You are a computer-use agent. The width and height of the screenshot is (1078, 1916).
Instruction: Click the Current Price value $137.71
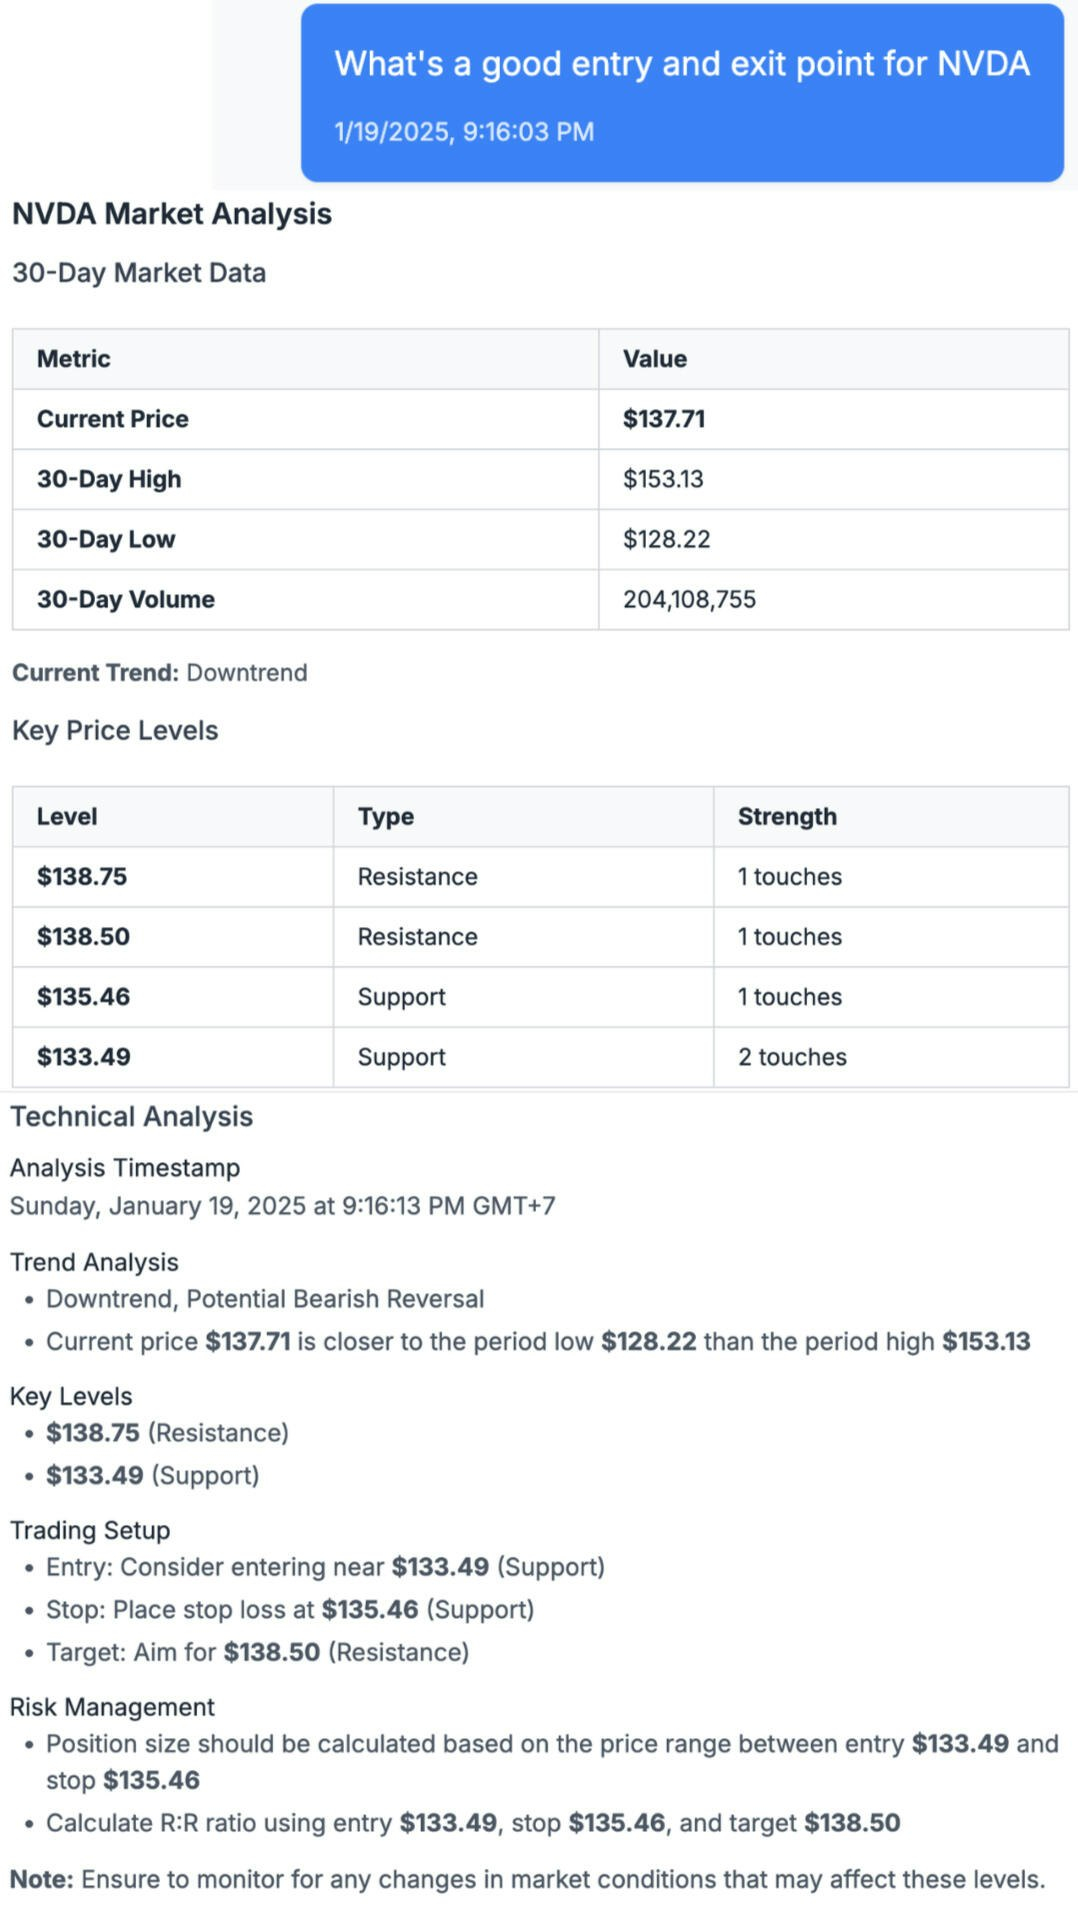click(x=664, y=419)
